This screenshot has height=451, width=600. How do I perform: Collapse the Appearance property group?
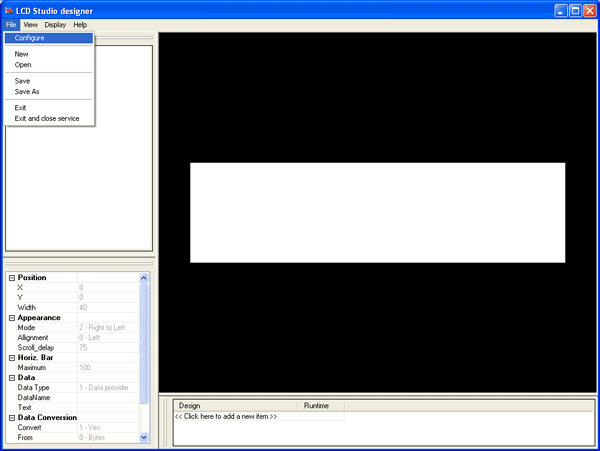coord(12,318)
